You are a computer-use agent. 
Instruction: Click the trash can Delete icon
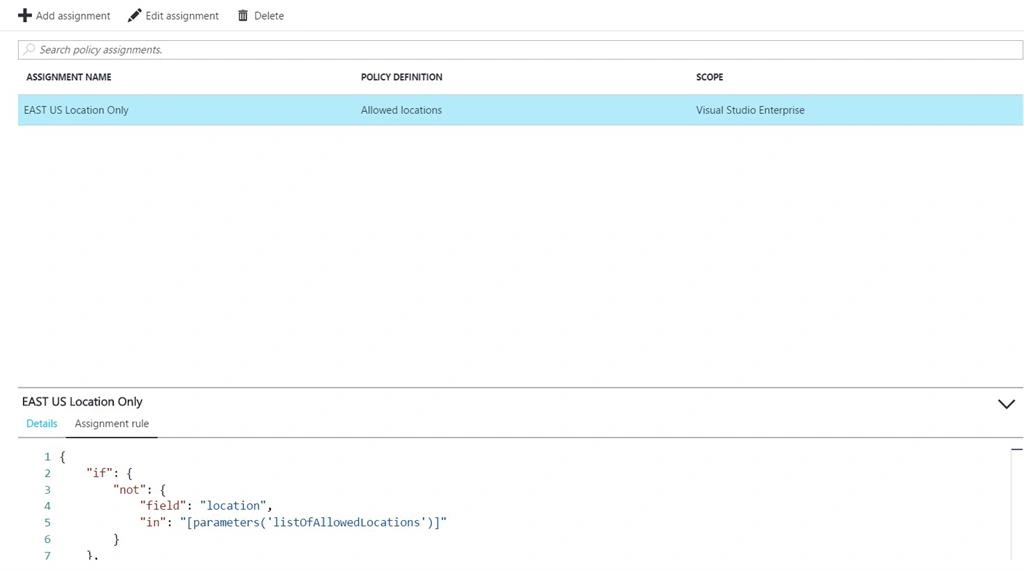243,15
